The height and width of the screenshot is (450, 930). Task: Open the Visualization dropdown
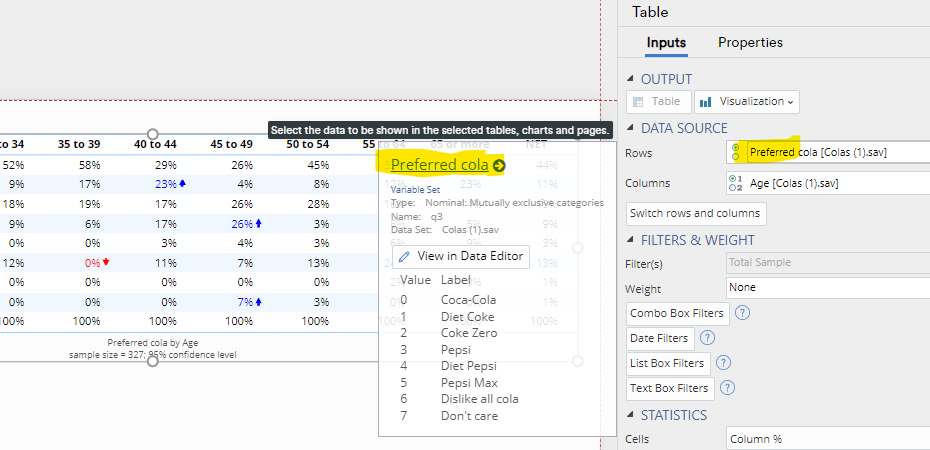(747, 101)
